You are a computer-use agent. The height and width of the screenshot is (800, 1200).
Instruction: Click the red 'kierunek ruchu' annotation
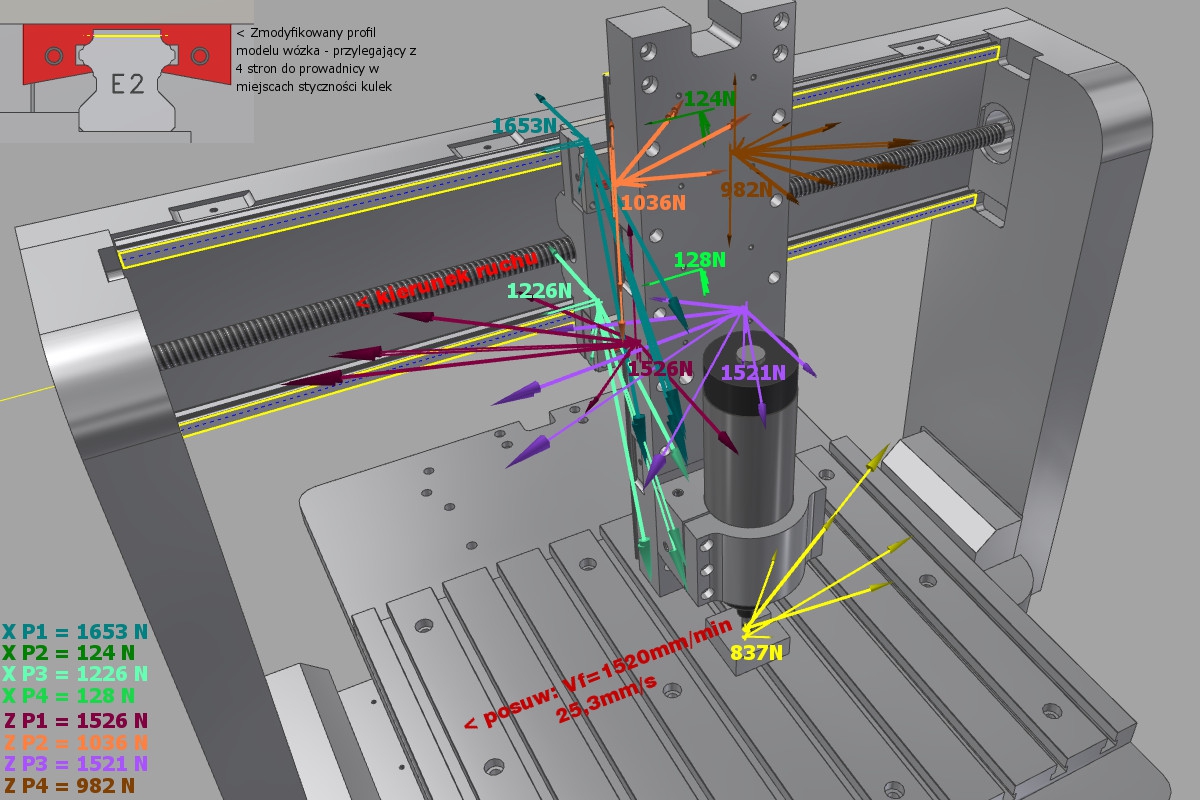click(446, 279)
